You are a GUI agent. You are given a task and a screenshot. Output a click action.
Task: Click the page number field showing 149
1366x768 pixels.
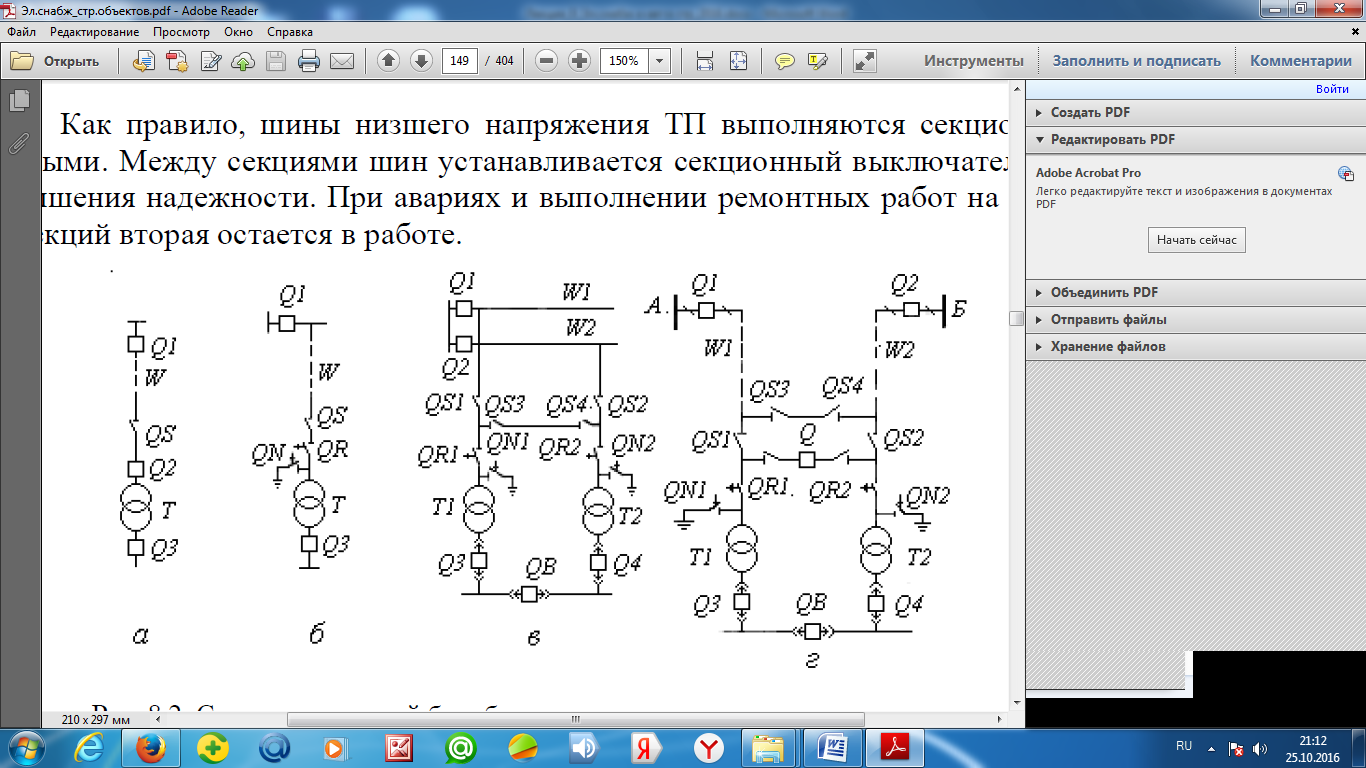pyautogui.click(x=460, y=61)
